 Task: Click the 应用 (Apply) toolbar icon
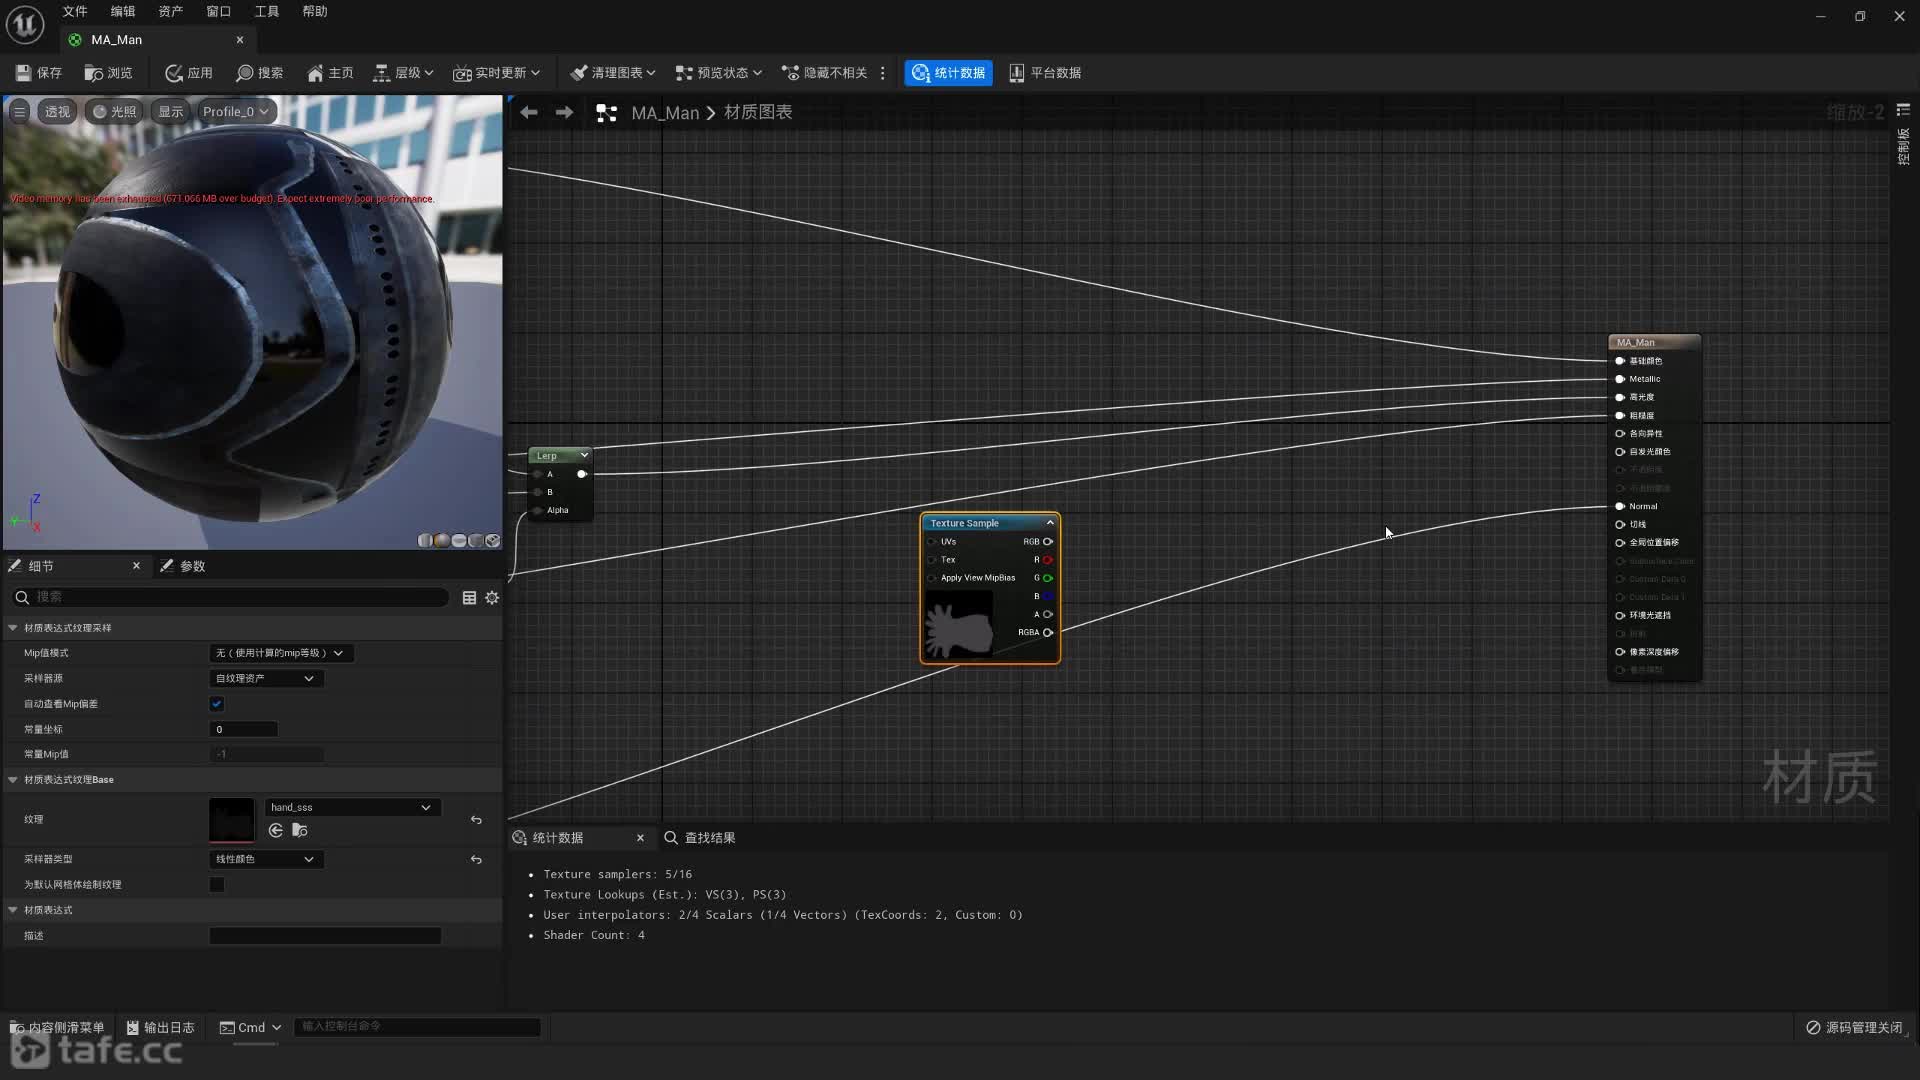[174, 73]
